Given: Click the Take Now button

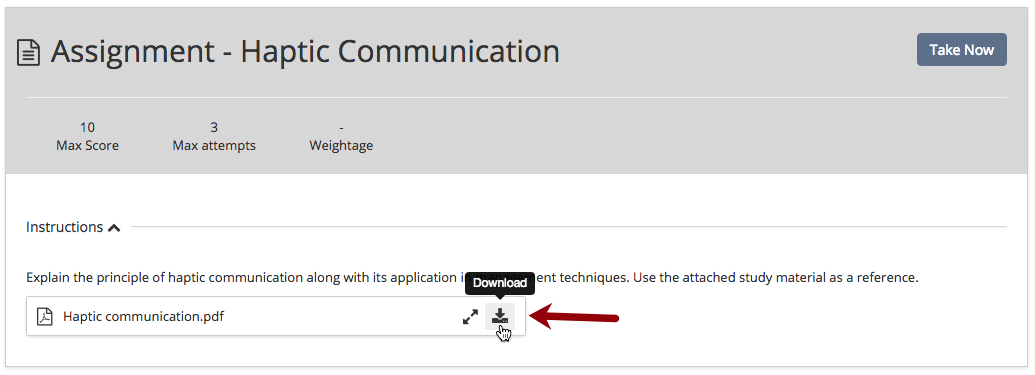Looking at the screenshot, I should click(961, 50).
